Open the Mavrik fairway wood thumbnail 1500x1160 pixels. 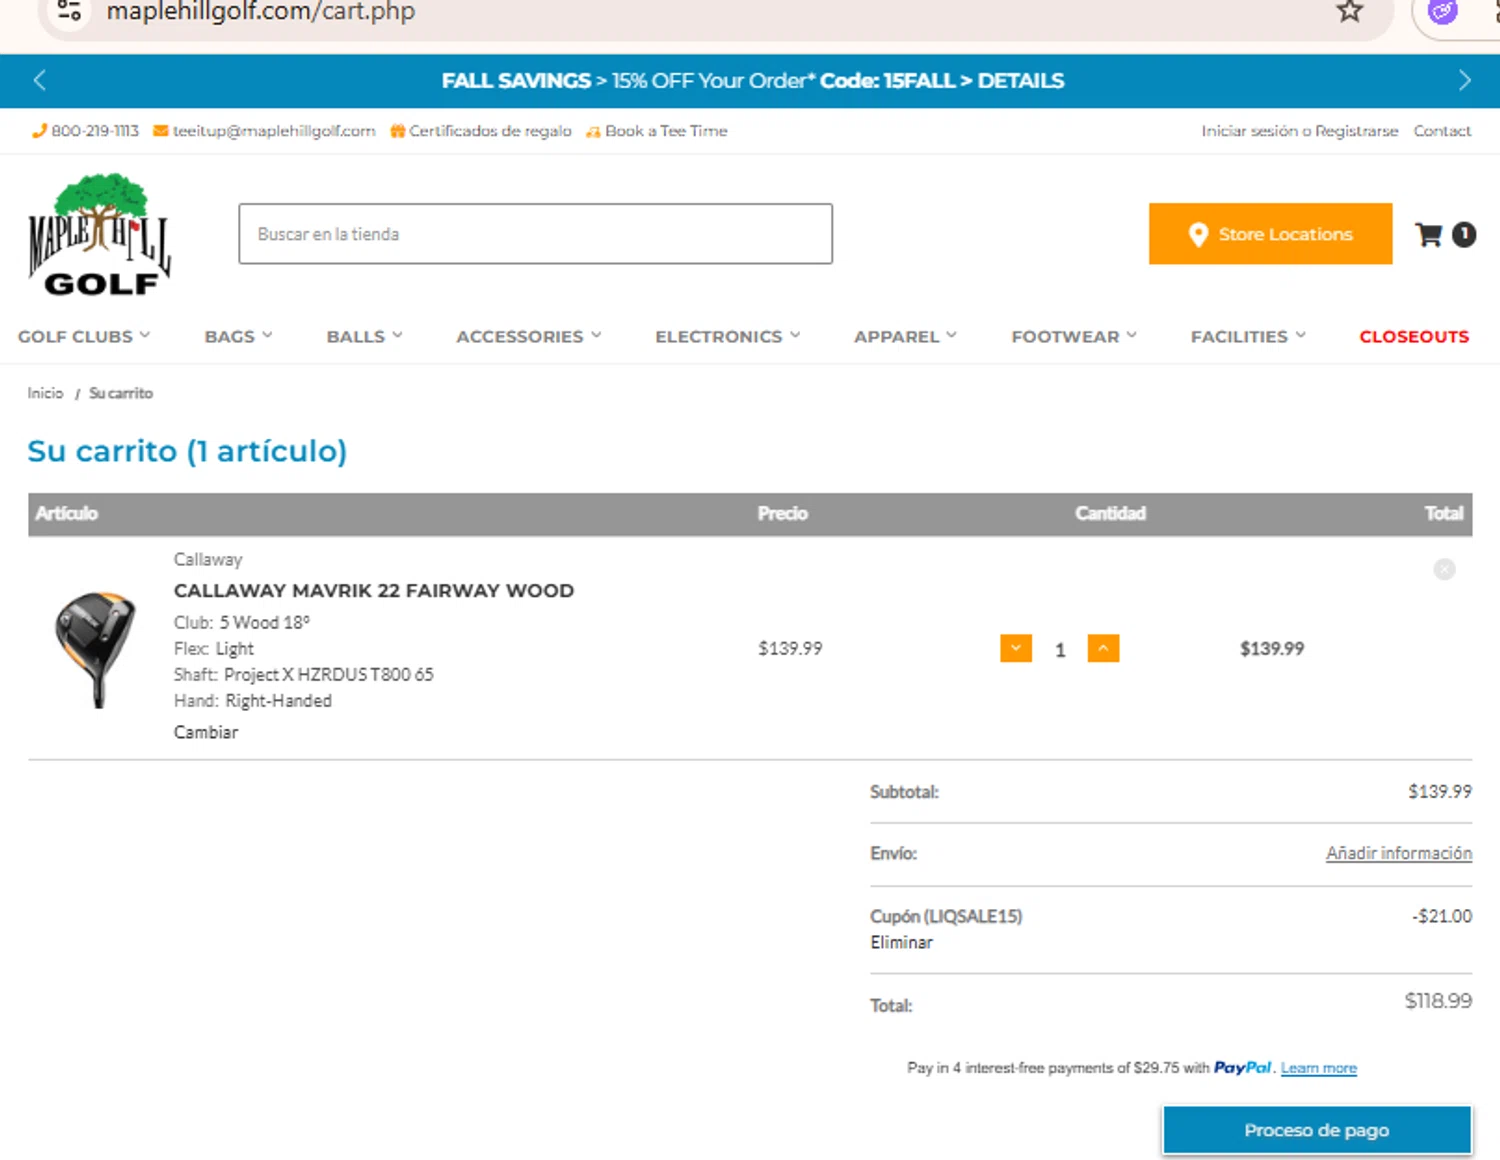point(95,649)
